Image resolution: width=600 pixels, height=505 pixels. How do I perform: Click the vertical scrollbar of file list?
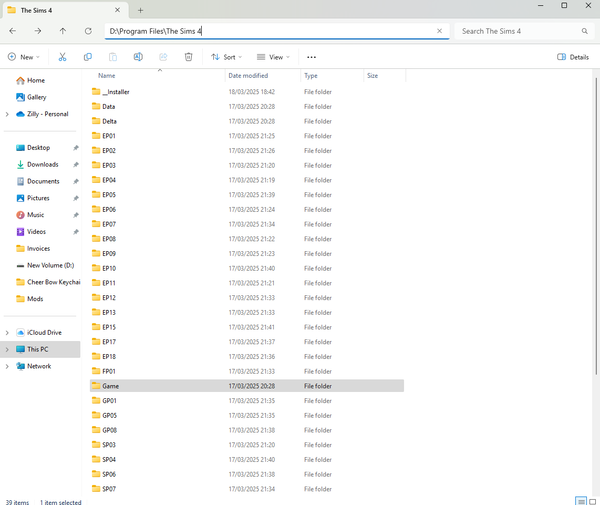(x=596, y=226)
